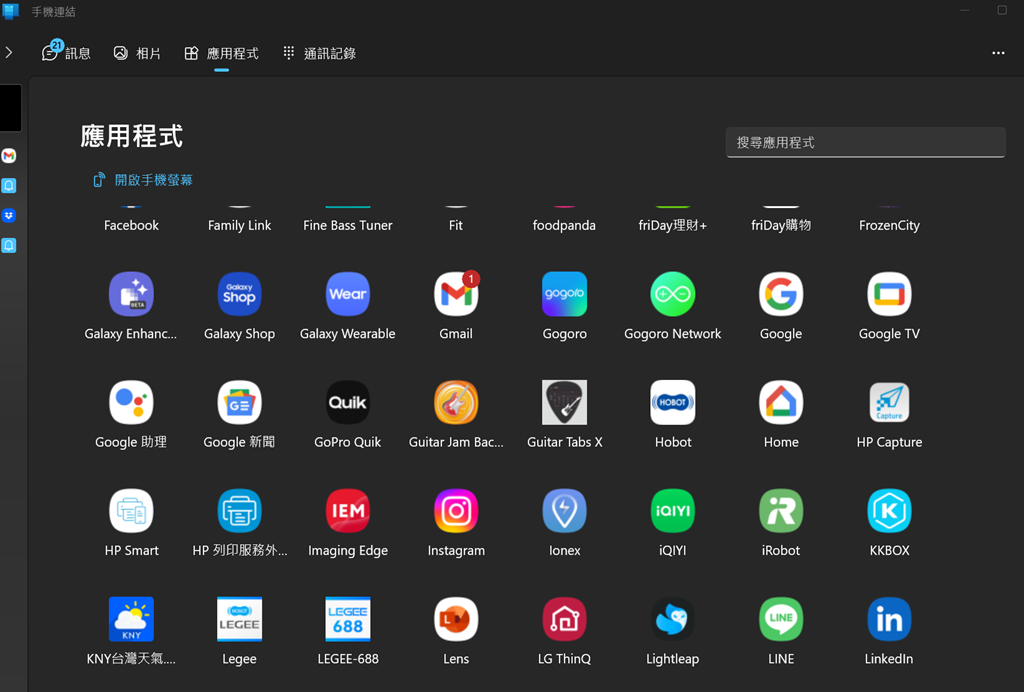Click the 搜尋應用程式 search field
The width and height of the screenshot is (1024, 692).
[x=865, y=142]
